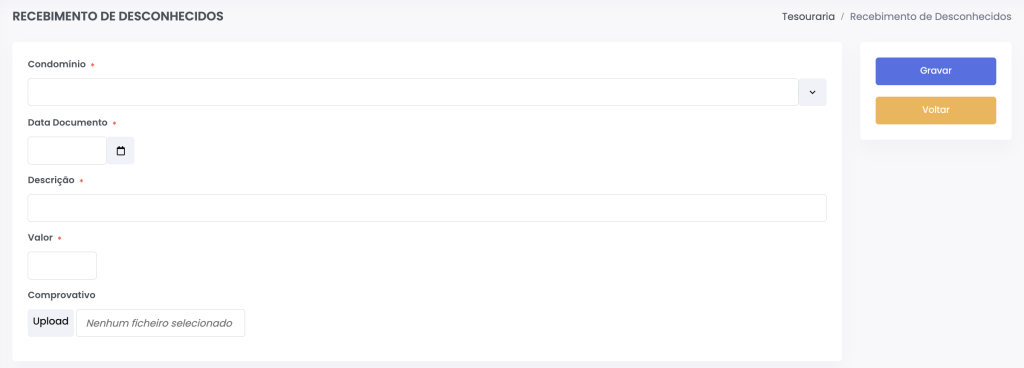Click the Descrição field label
The height and width of the screenshot is (368, 1024).
pyautogui.click(x=51, y=180)
